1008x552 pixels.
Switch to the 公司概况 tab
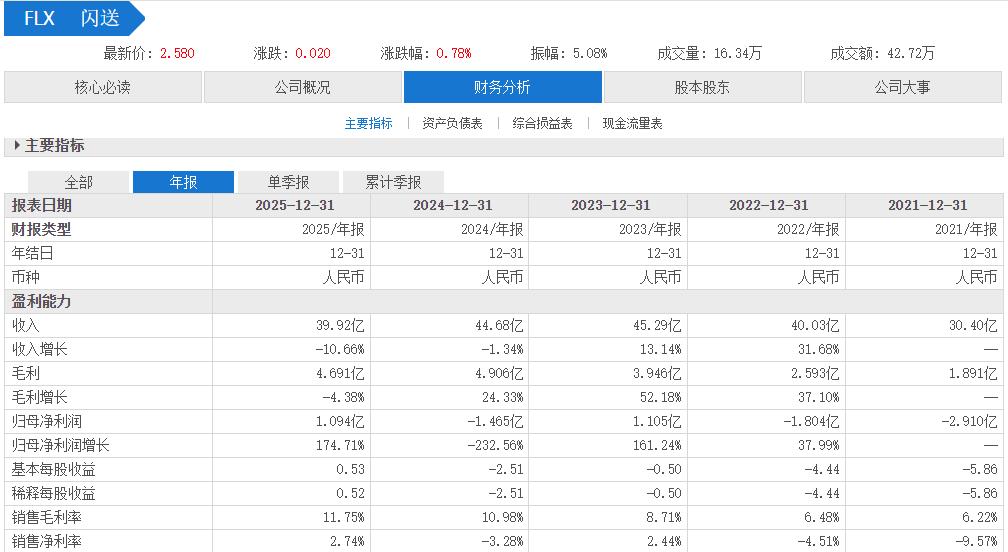tap(303, 87)
